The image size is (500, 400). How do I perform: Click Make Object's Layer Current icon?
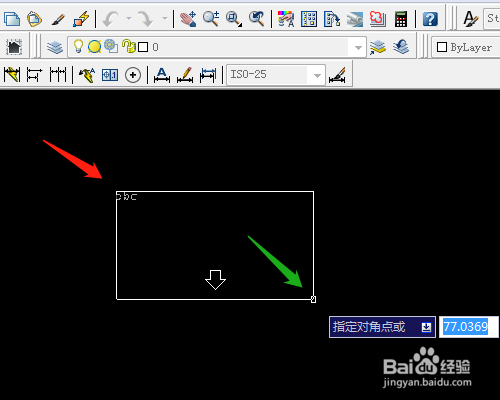[378, 47]
